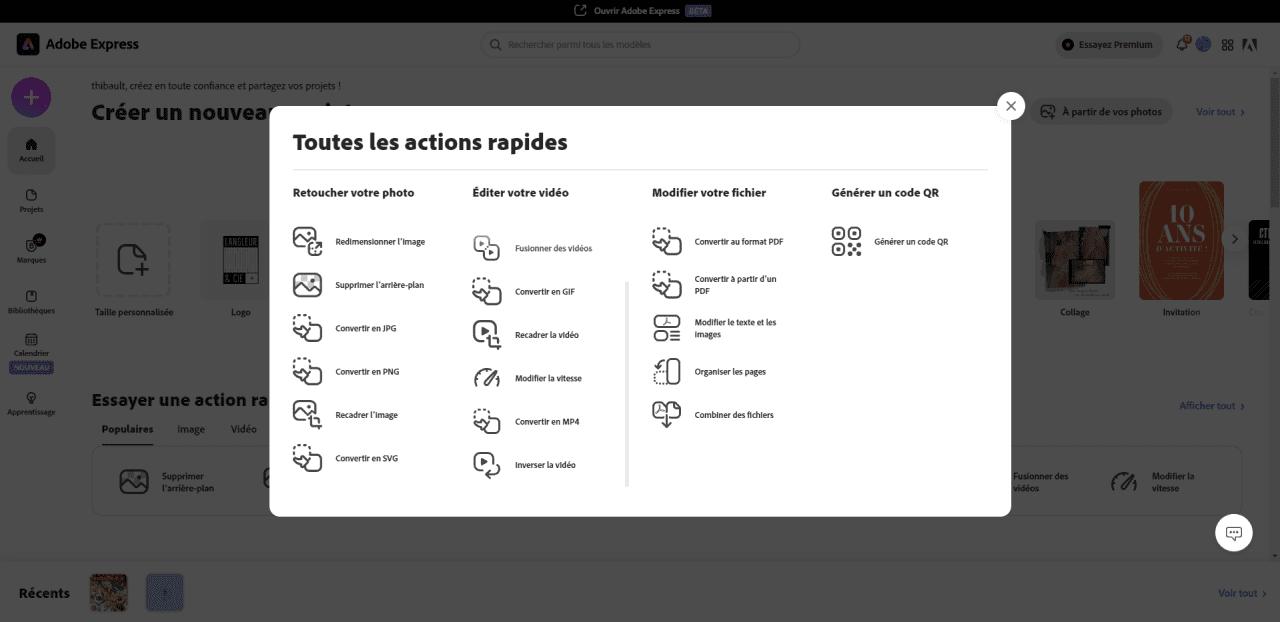Open the Modifier la vitesse video tool

(x=548, y=378)
